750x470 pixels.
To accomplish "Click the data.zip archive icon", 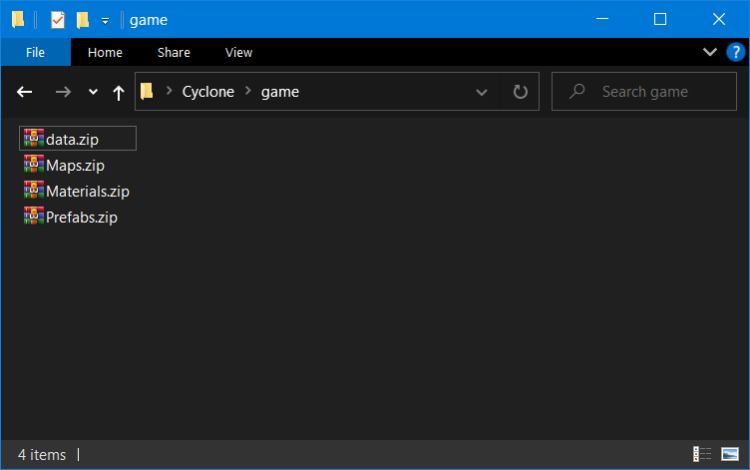I will (34, 139).
